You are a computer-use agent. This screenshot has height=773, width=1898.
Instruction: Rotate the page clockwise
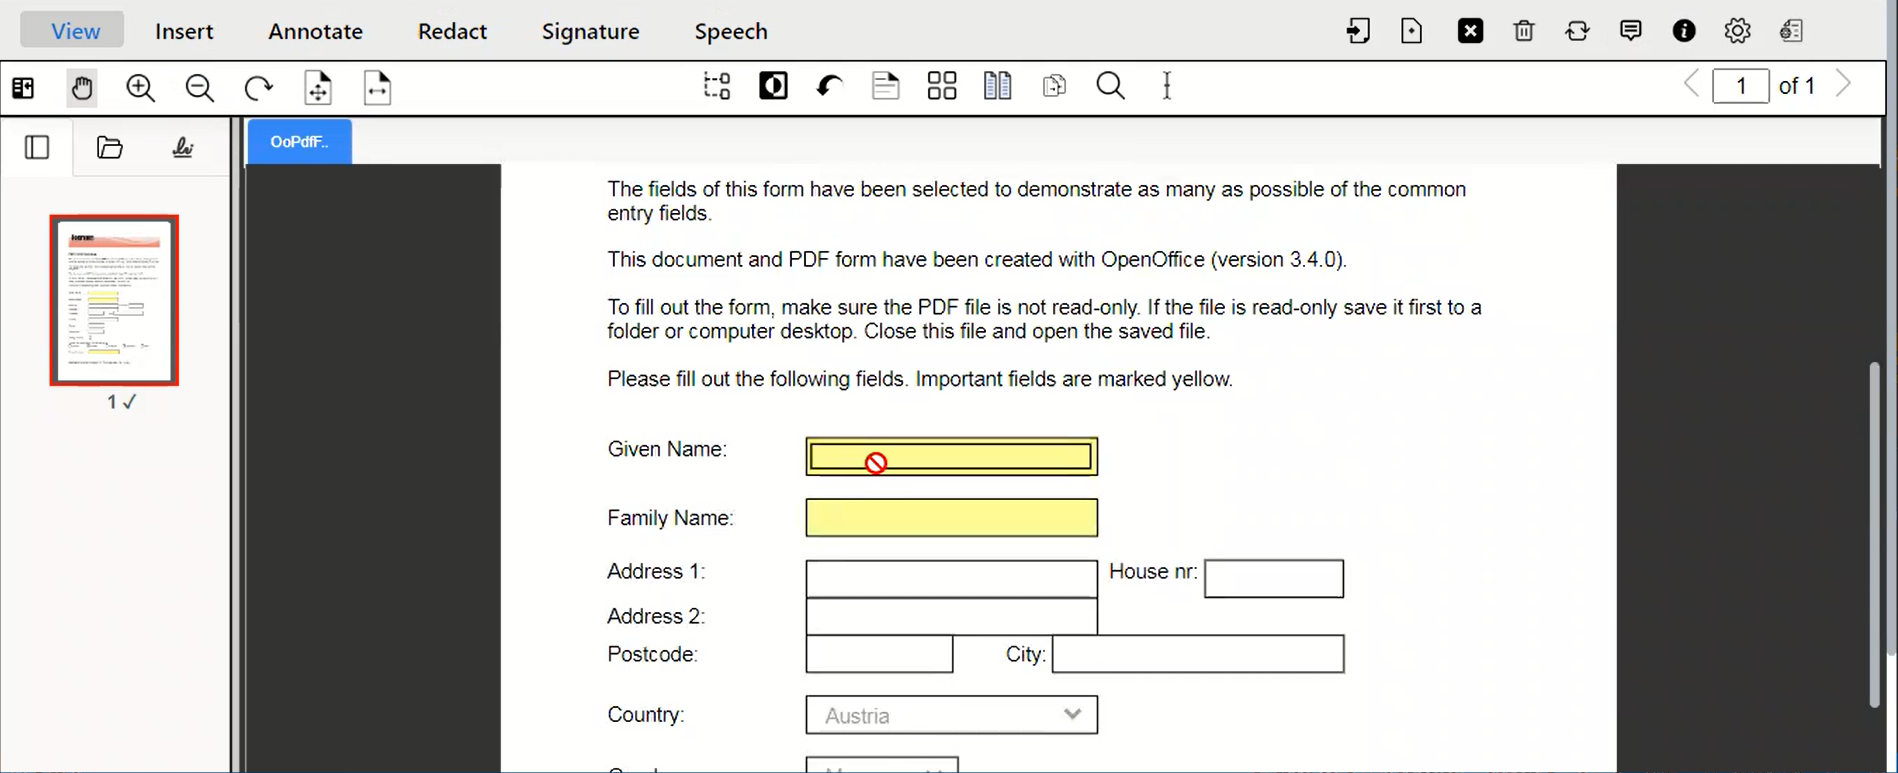tap(258, 88)
